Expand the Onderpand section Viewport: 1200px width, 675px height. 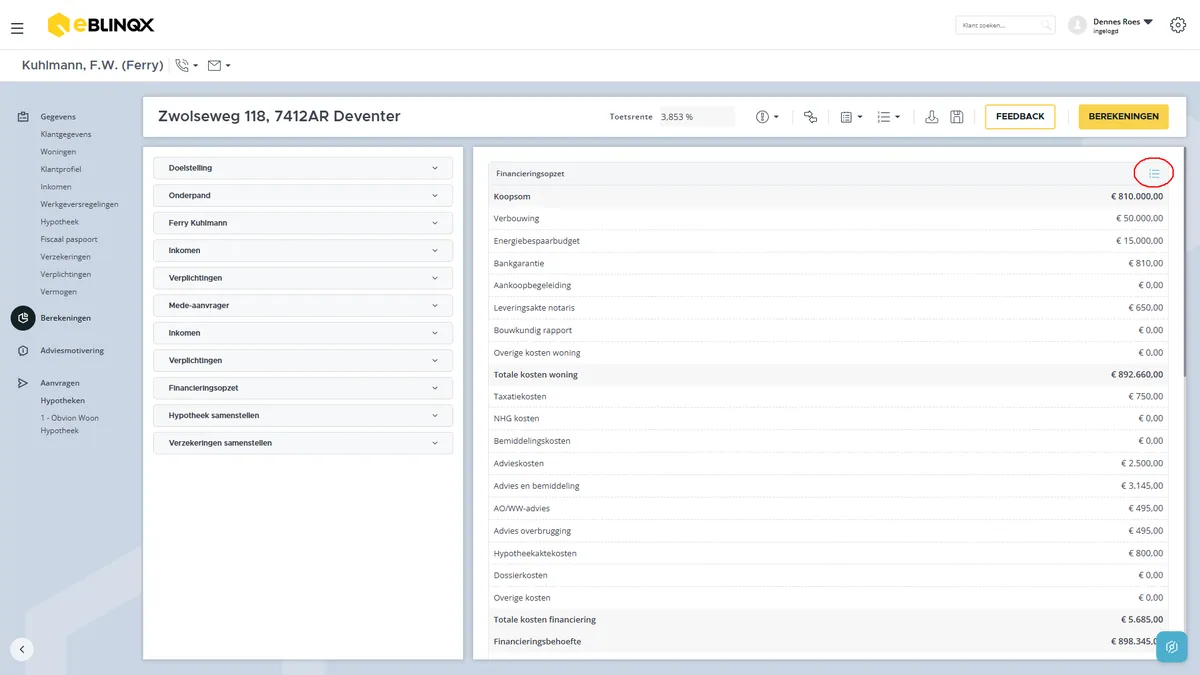click(303, 196)
